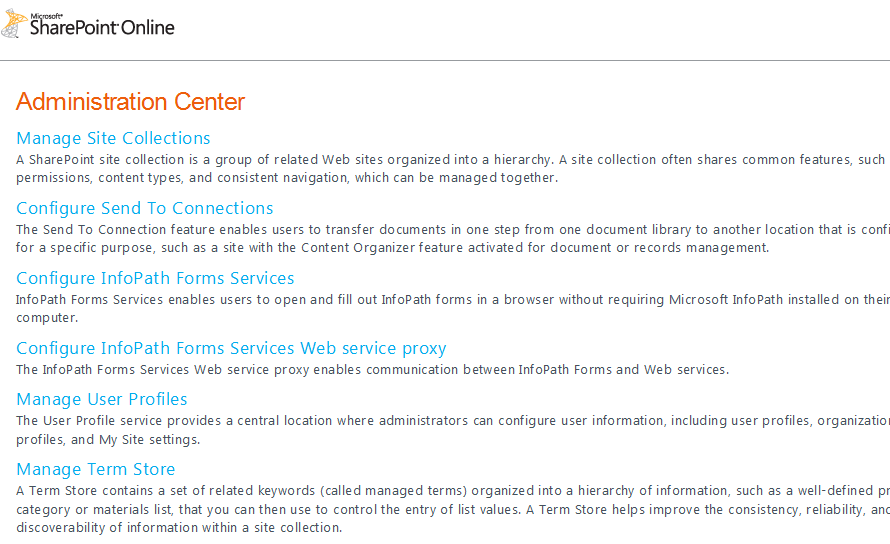Click the SharePoint Online bird logo icon
Viewport: 890px width, 544px height.
(14, 24)
